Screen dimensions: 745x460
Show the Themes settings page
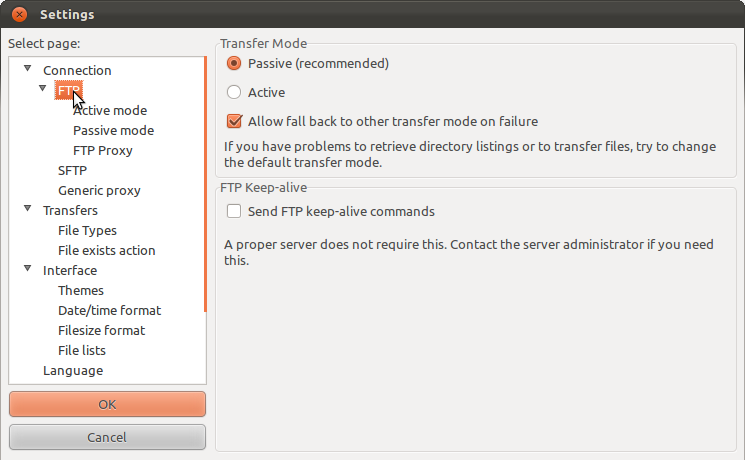[81, 290]
